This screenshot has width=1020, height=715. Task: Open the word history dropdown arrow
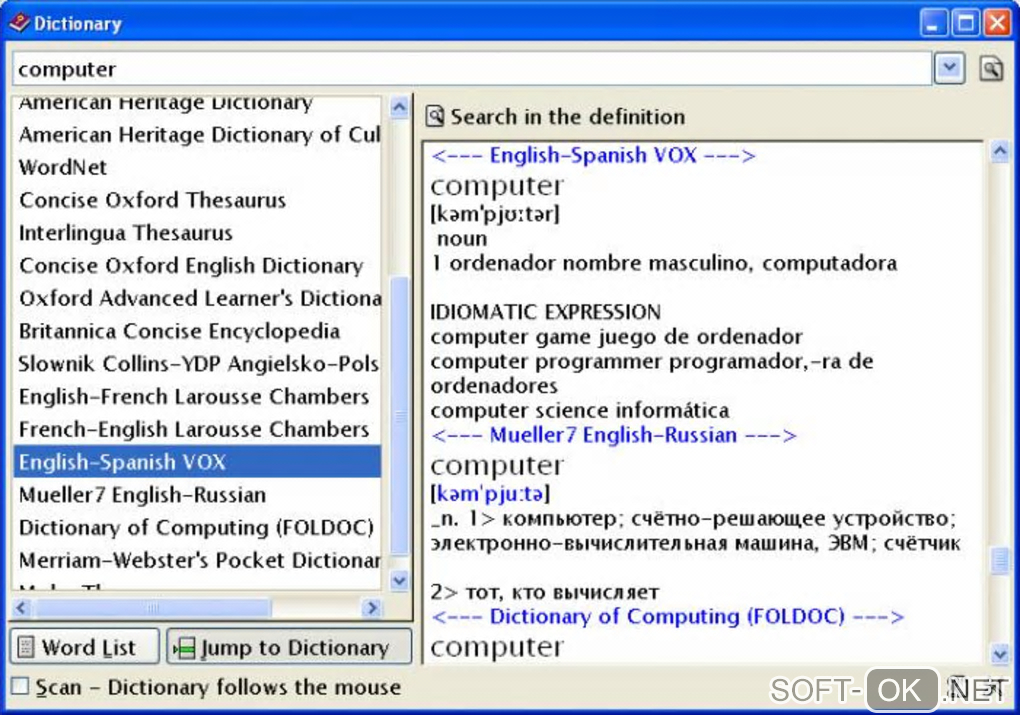949,68
